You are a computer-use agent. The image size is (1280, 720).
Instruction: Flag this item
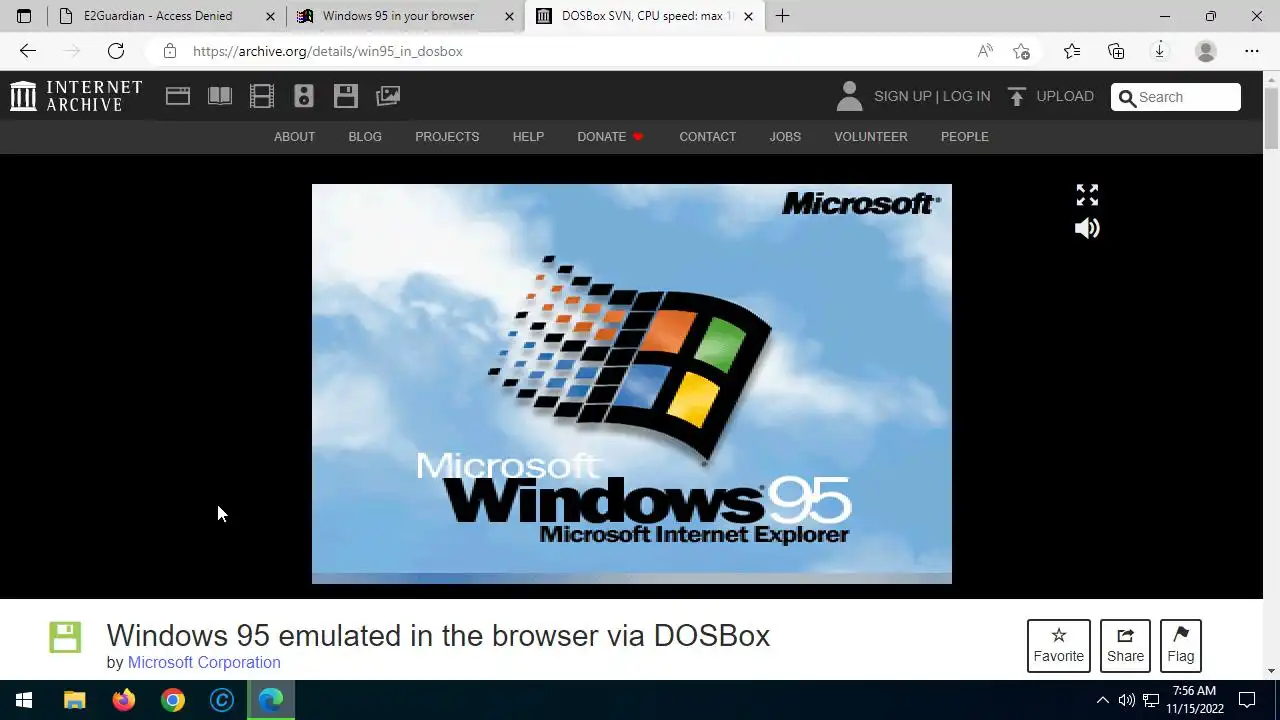click(1181, 646)
